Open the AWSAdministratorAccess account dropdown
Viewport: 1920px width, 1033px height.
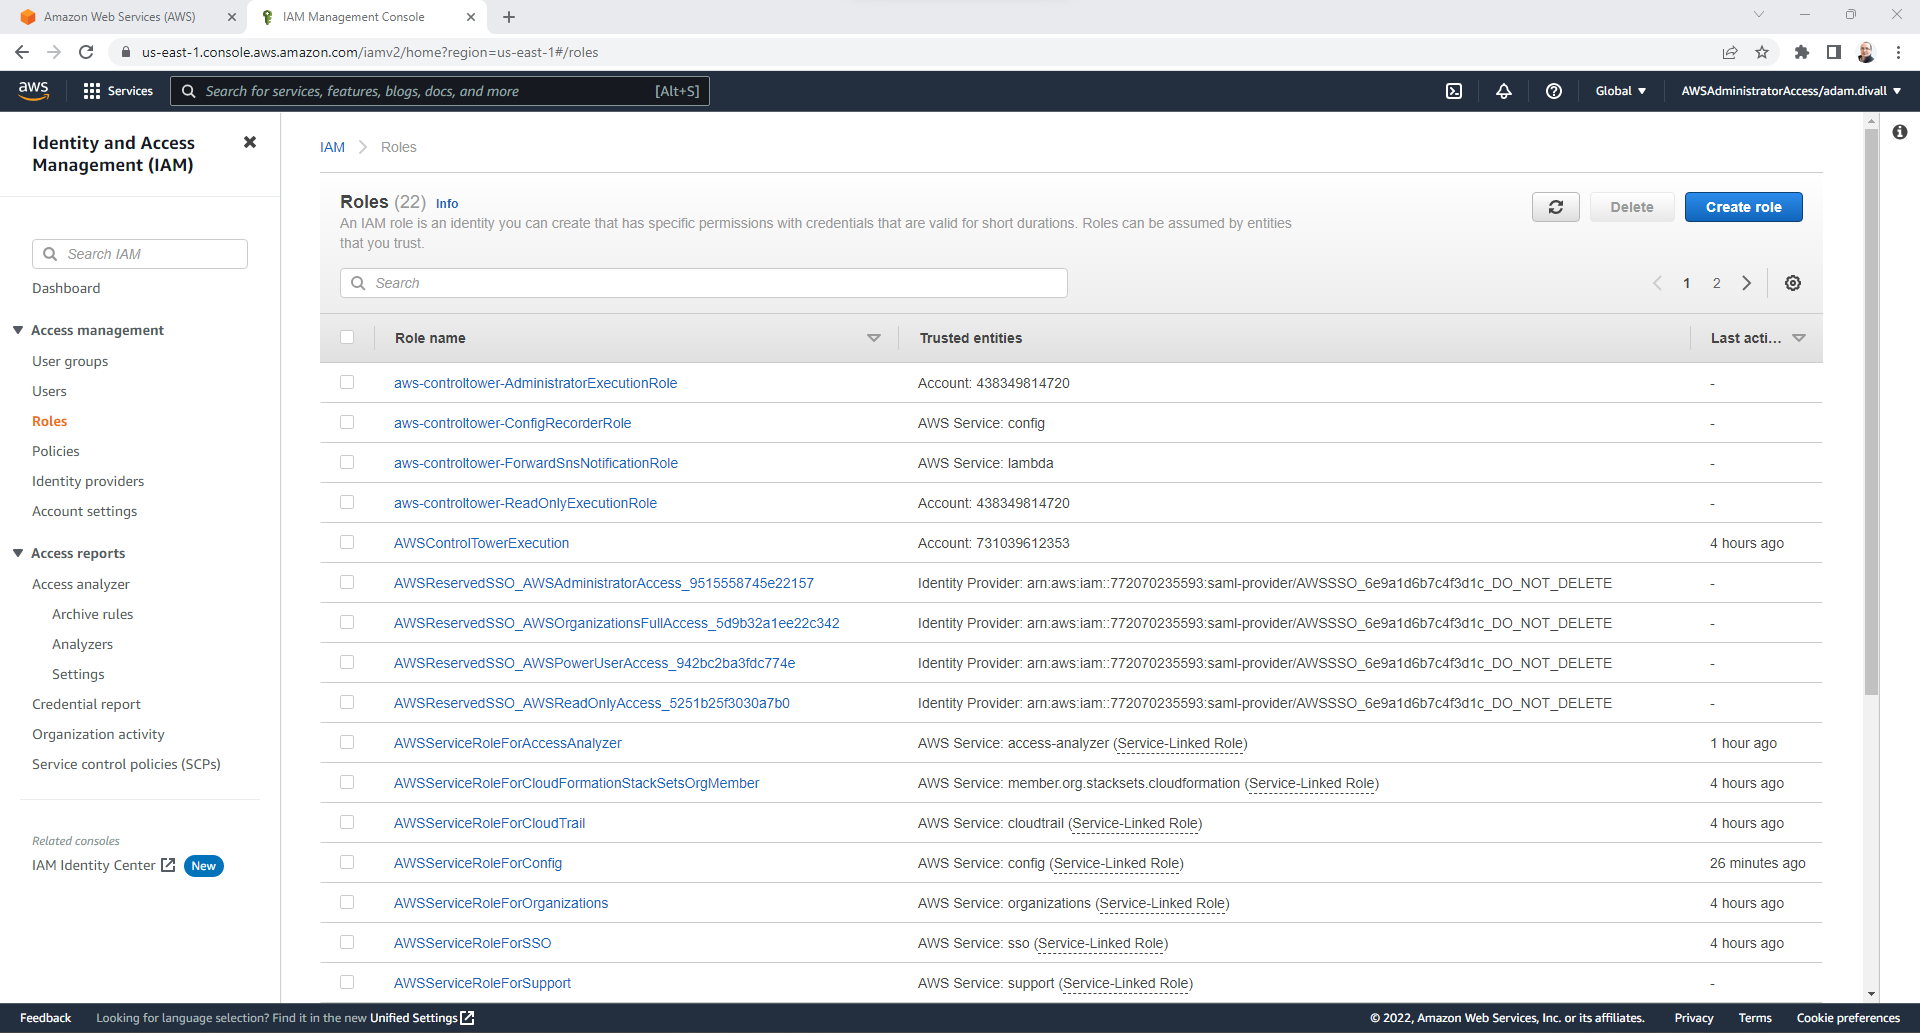[x=1791, y=91]
